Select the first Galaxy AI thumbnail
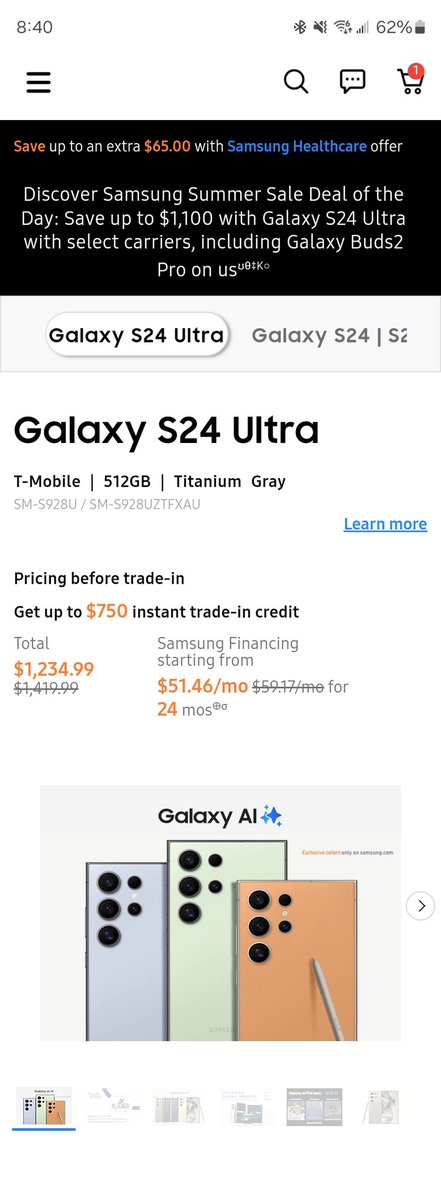This screenshot has width=441, height=1200. click(44, 1107)
